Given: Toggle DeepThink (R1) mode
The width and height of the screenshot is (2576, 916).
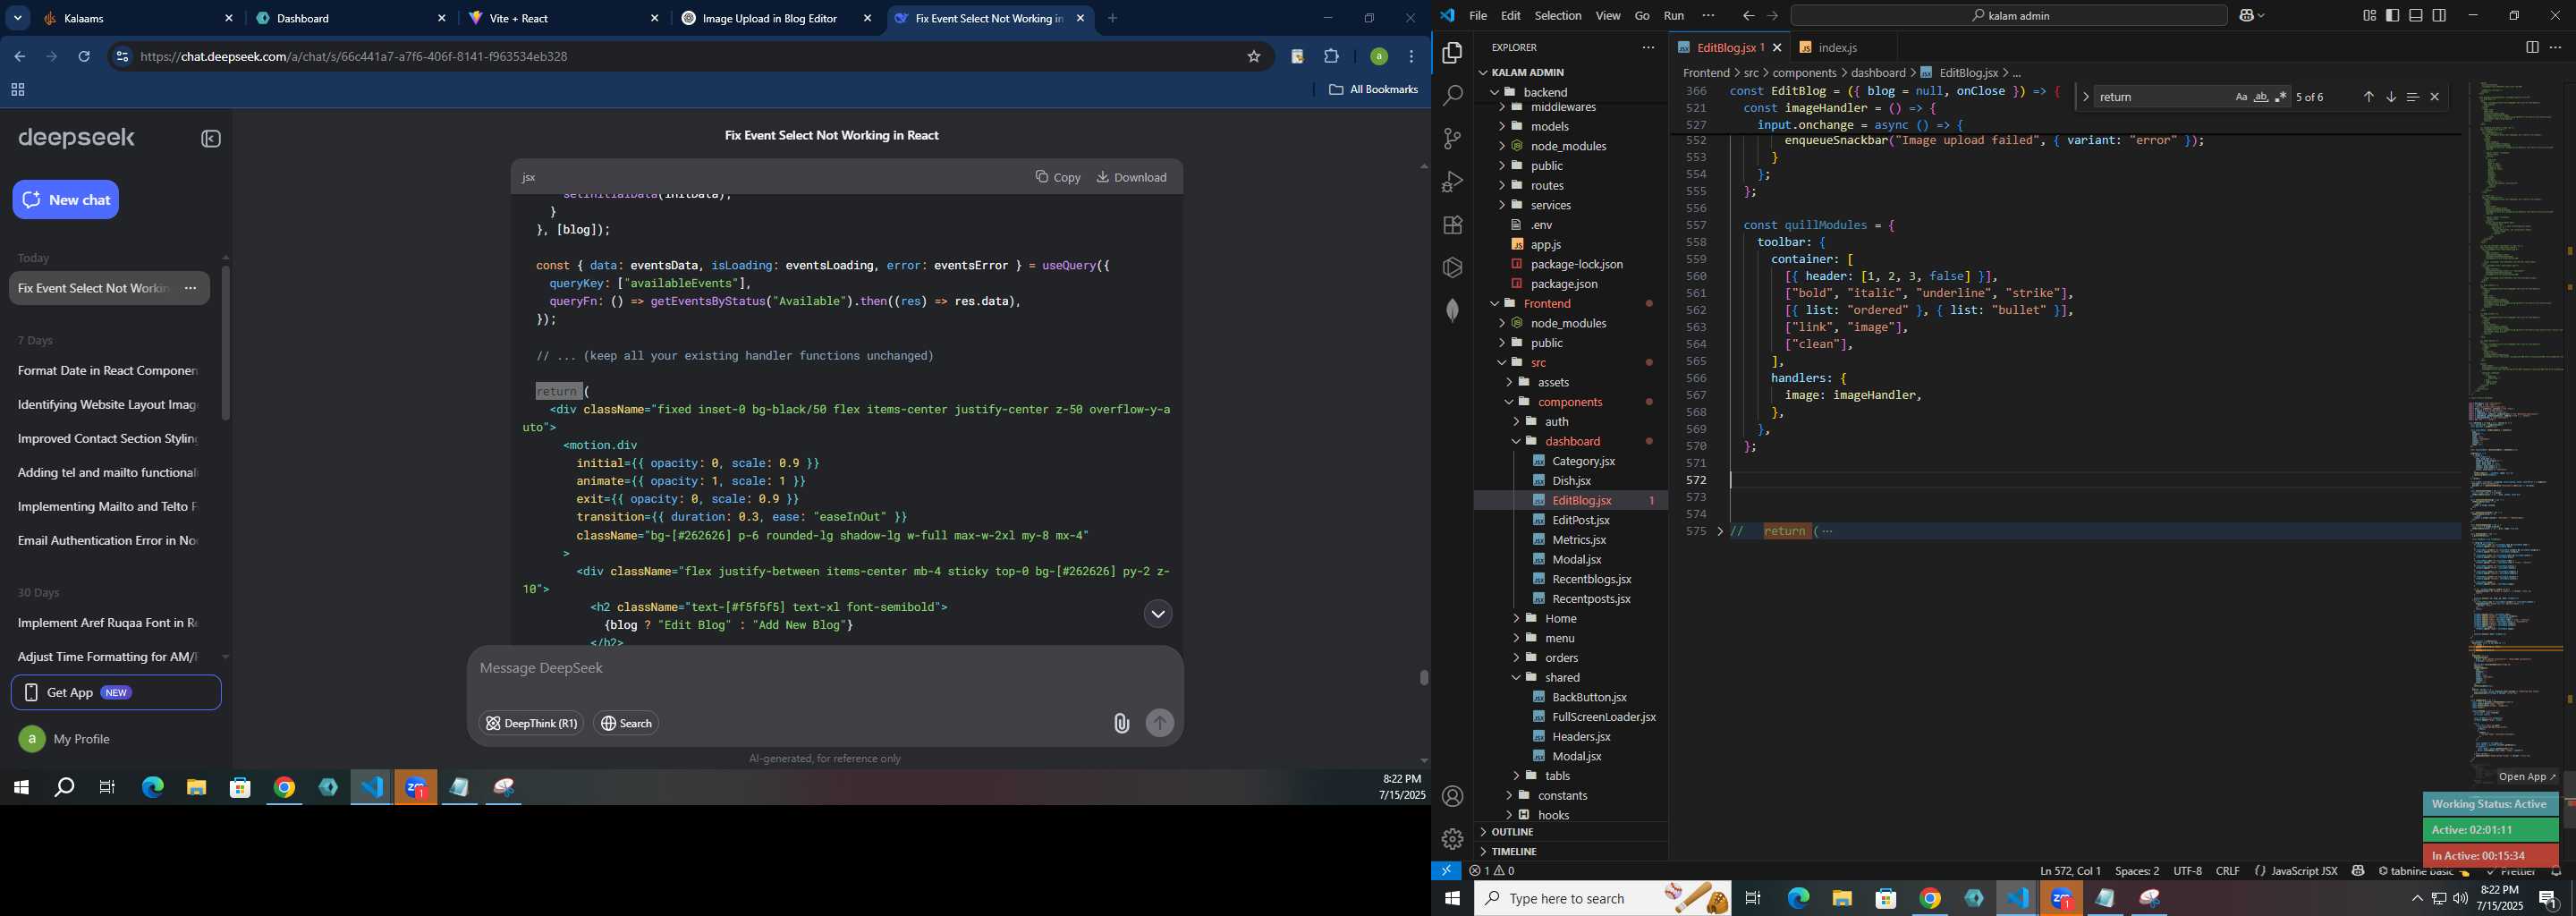Looking at the screenshot, I should pyautogui.click(x=531, y=724).
